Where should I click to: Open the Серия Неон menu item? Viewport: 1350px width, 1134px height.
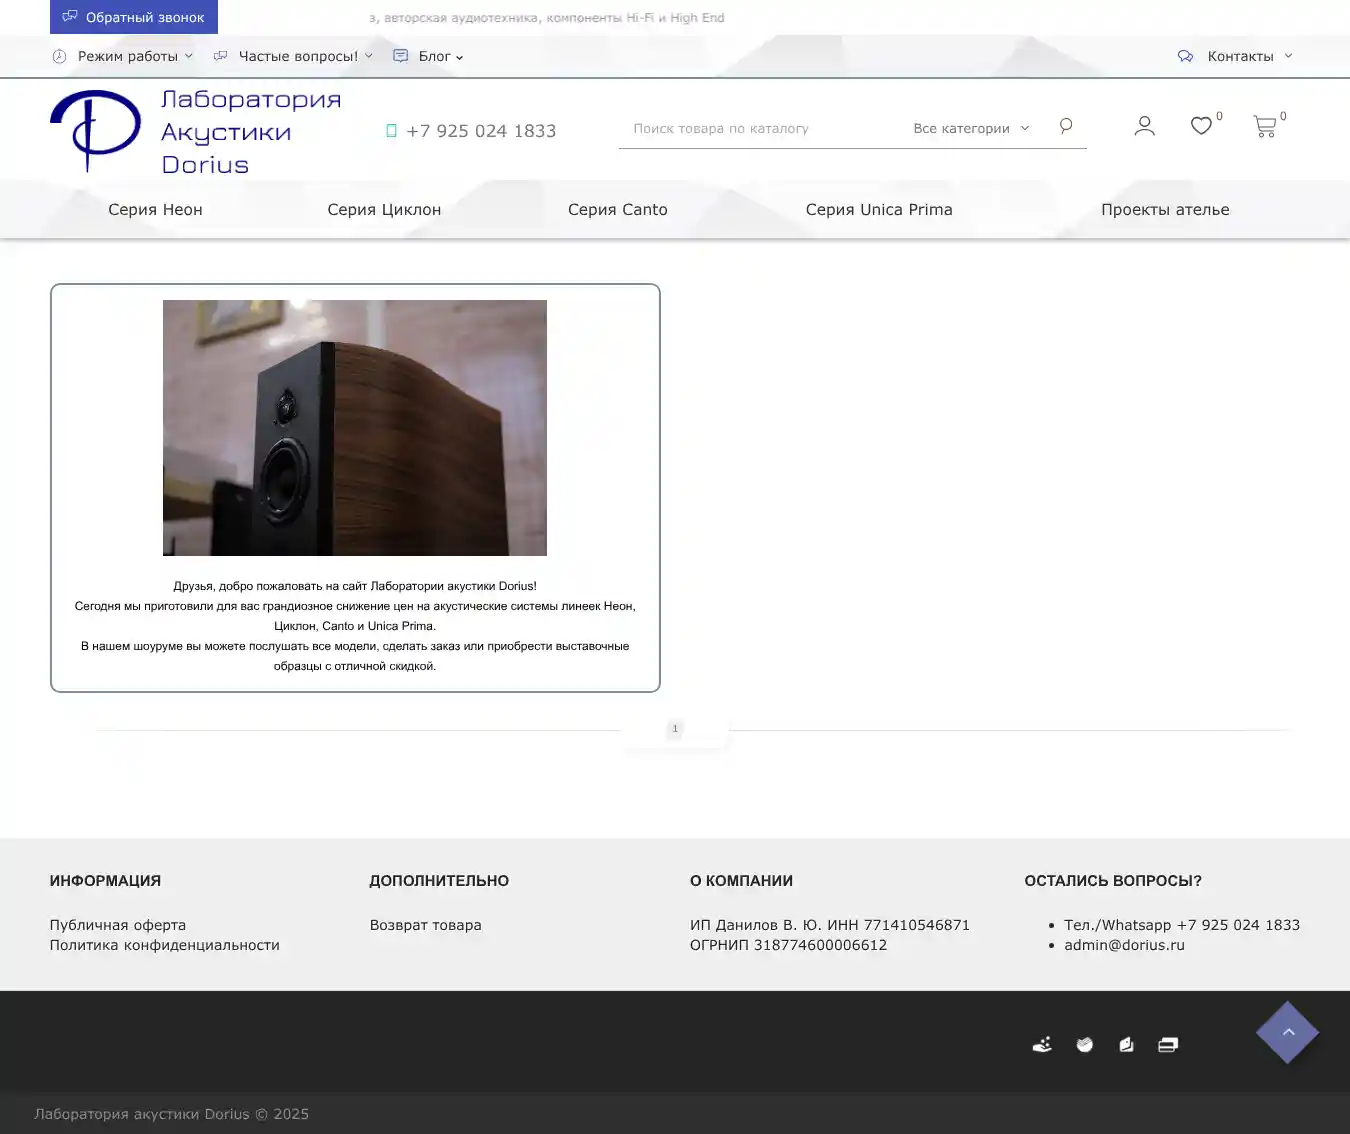tap(155, 210)
